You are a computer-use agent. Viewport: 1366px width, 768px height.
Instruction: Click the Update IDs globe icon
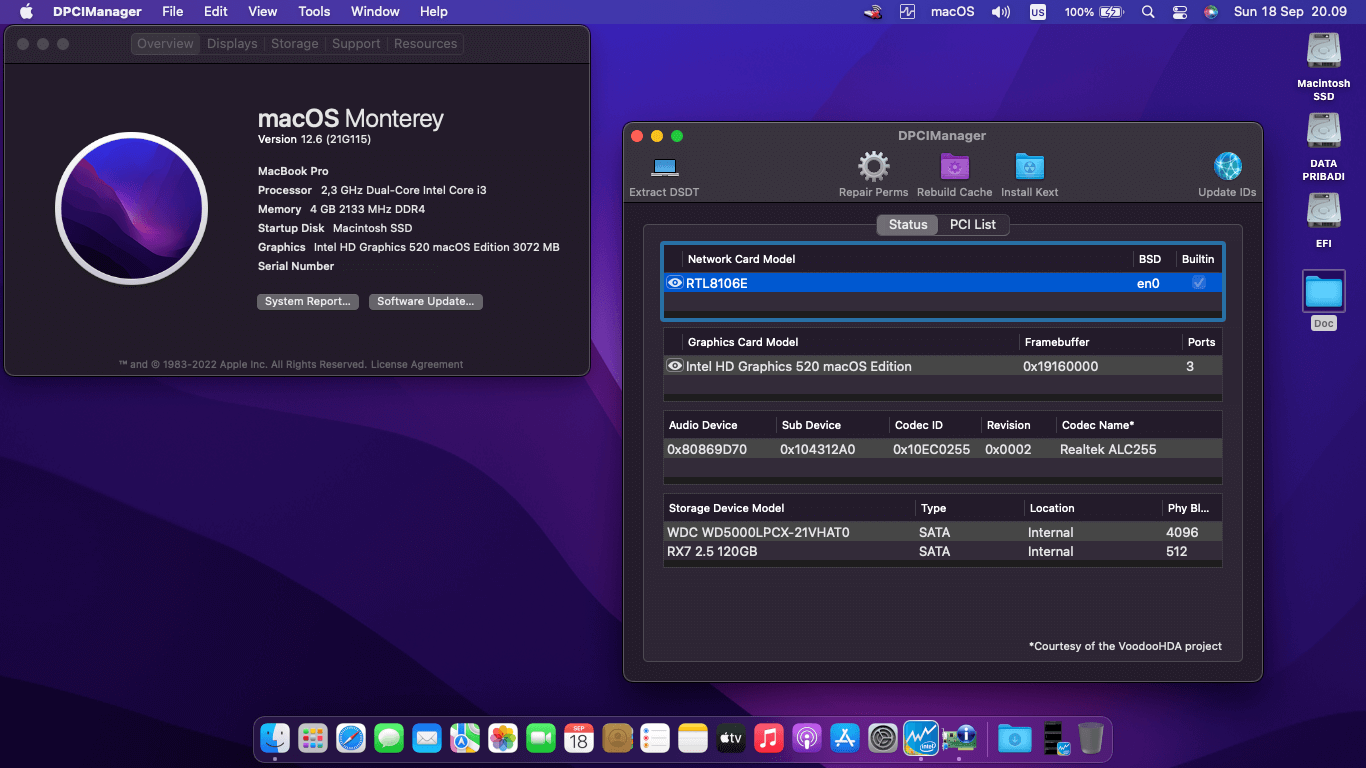click(x=1227, y=167)
